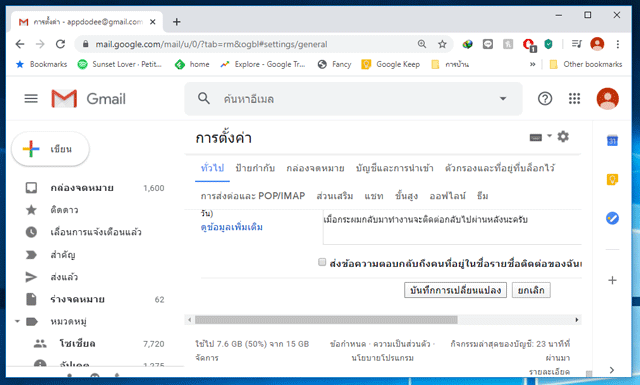Click the Chrome profile avatar in toolbar

click(x=597, y=44)
